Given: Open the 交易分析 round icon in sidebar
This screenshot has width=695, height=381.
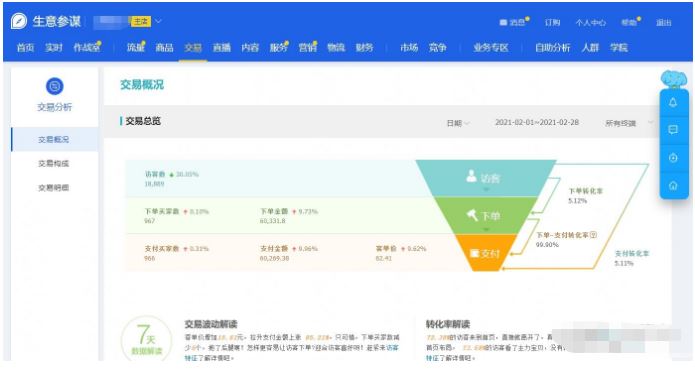Looking at the screenshot, I should tap(55, 86).
